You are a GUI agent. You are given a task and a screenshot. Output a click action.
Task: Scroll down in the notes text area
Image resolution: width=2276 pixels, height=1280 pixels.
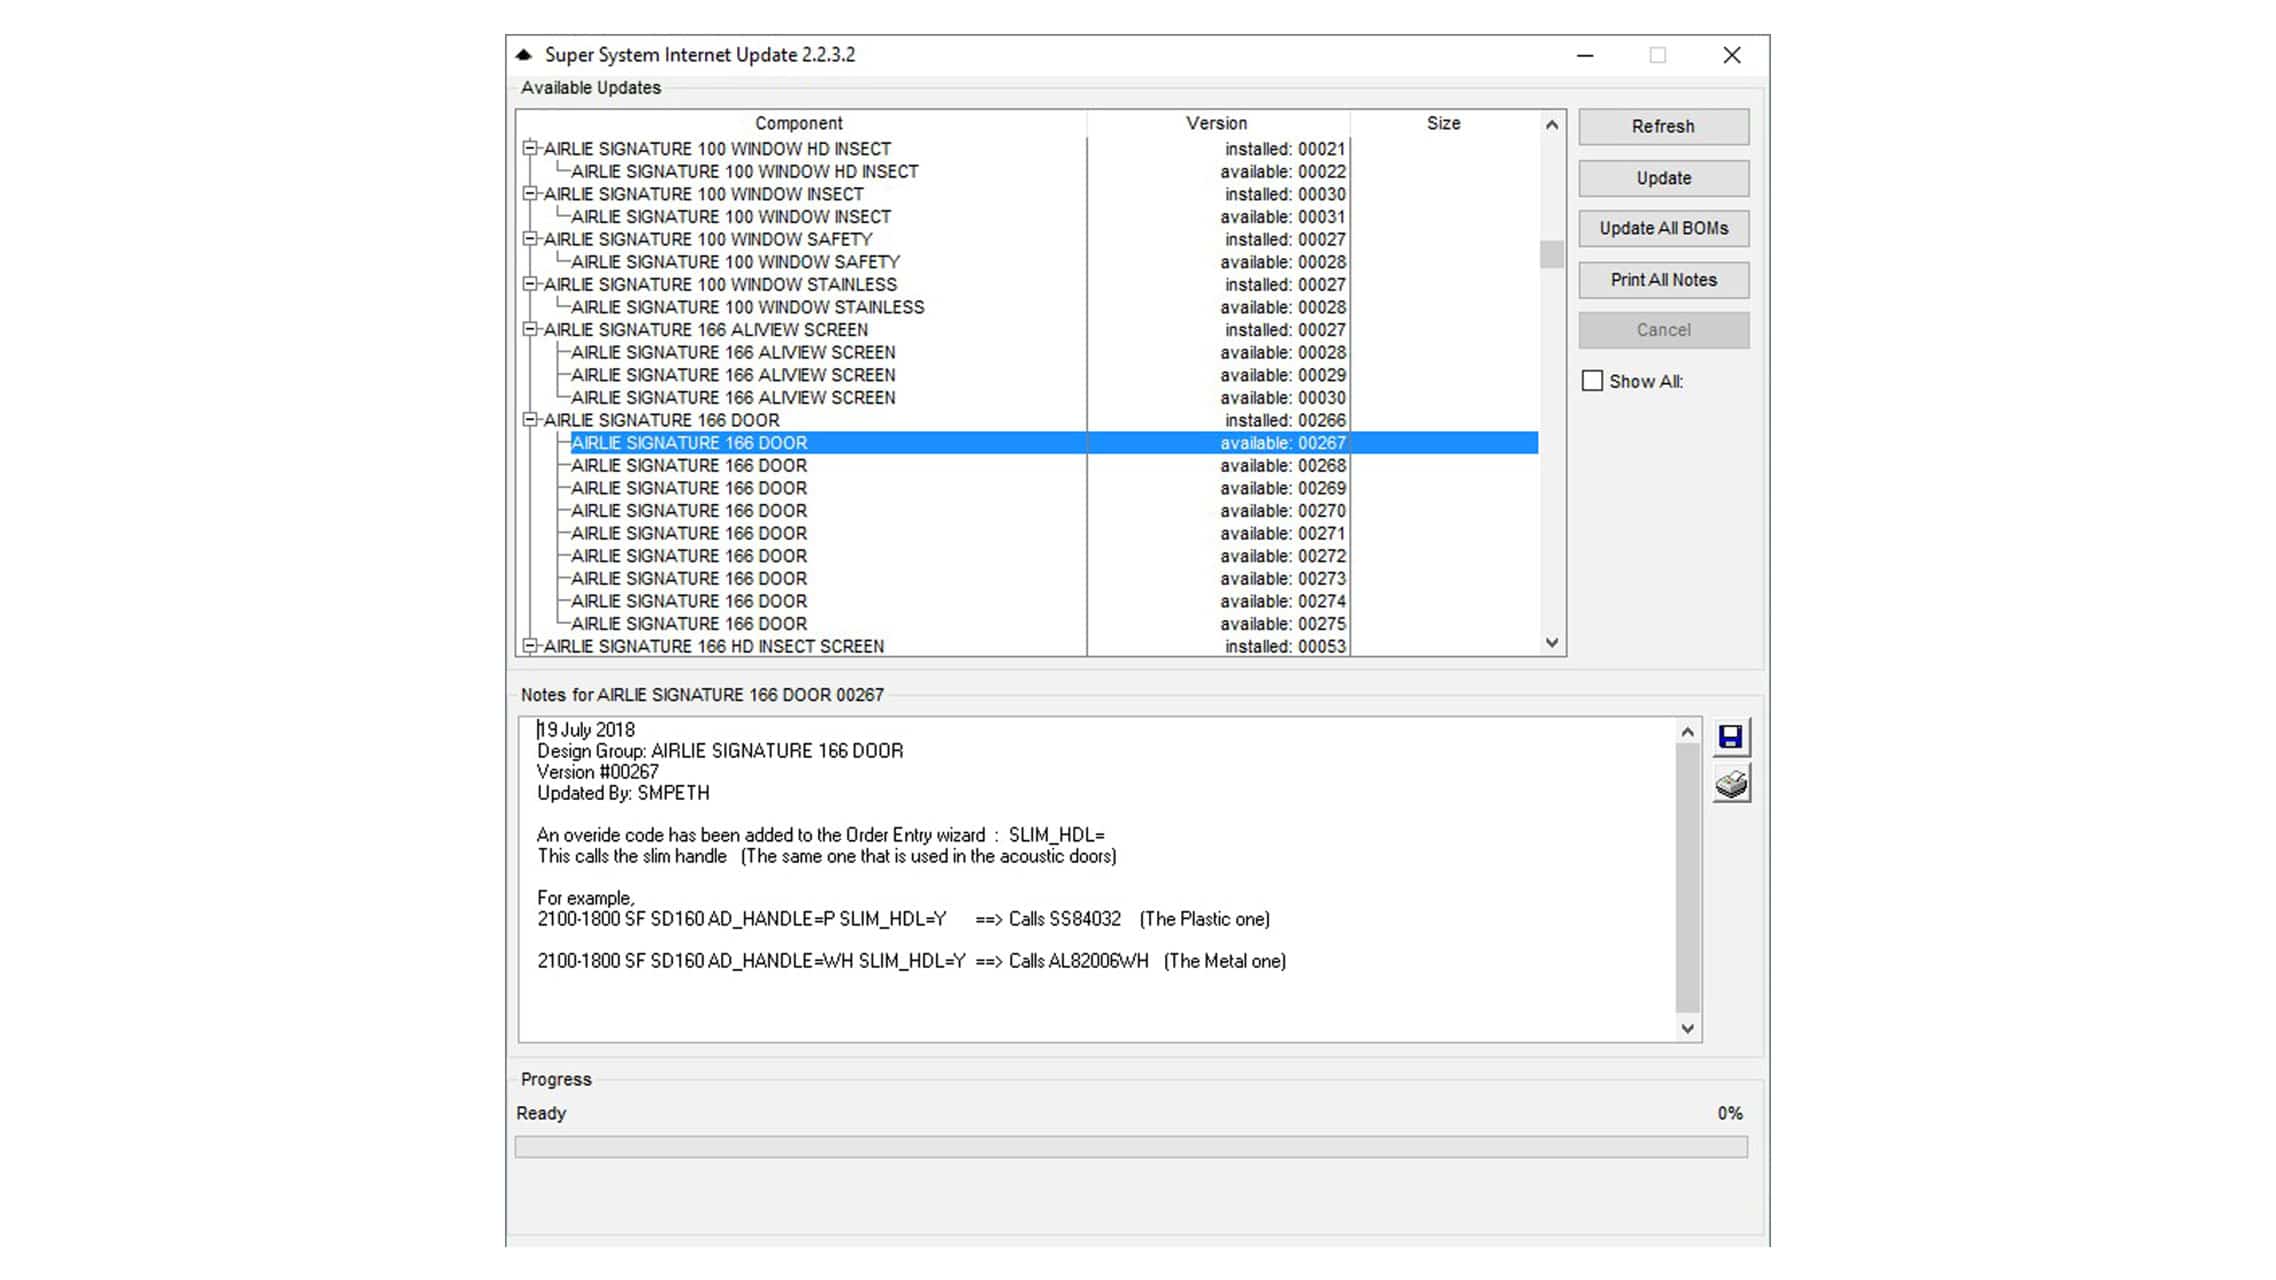(1688, 1027)
